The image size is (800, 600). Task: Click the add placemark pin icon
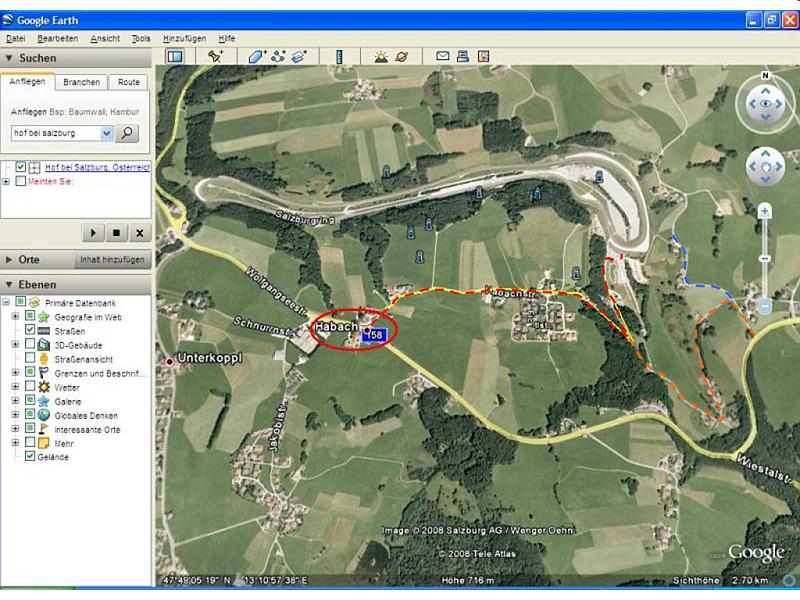click(x=215, y=57)
